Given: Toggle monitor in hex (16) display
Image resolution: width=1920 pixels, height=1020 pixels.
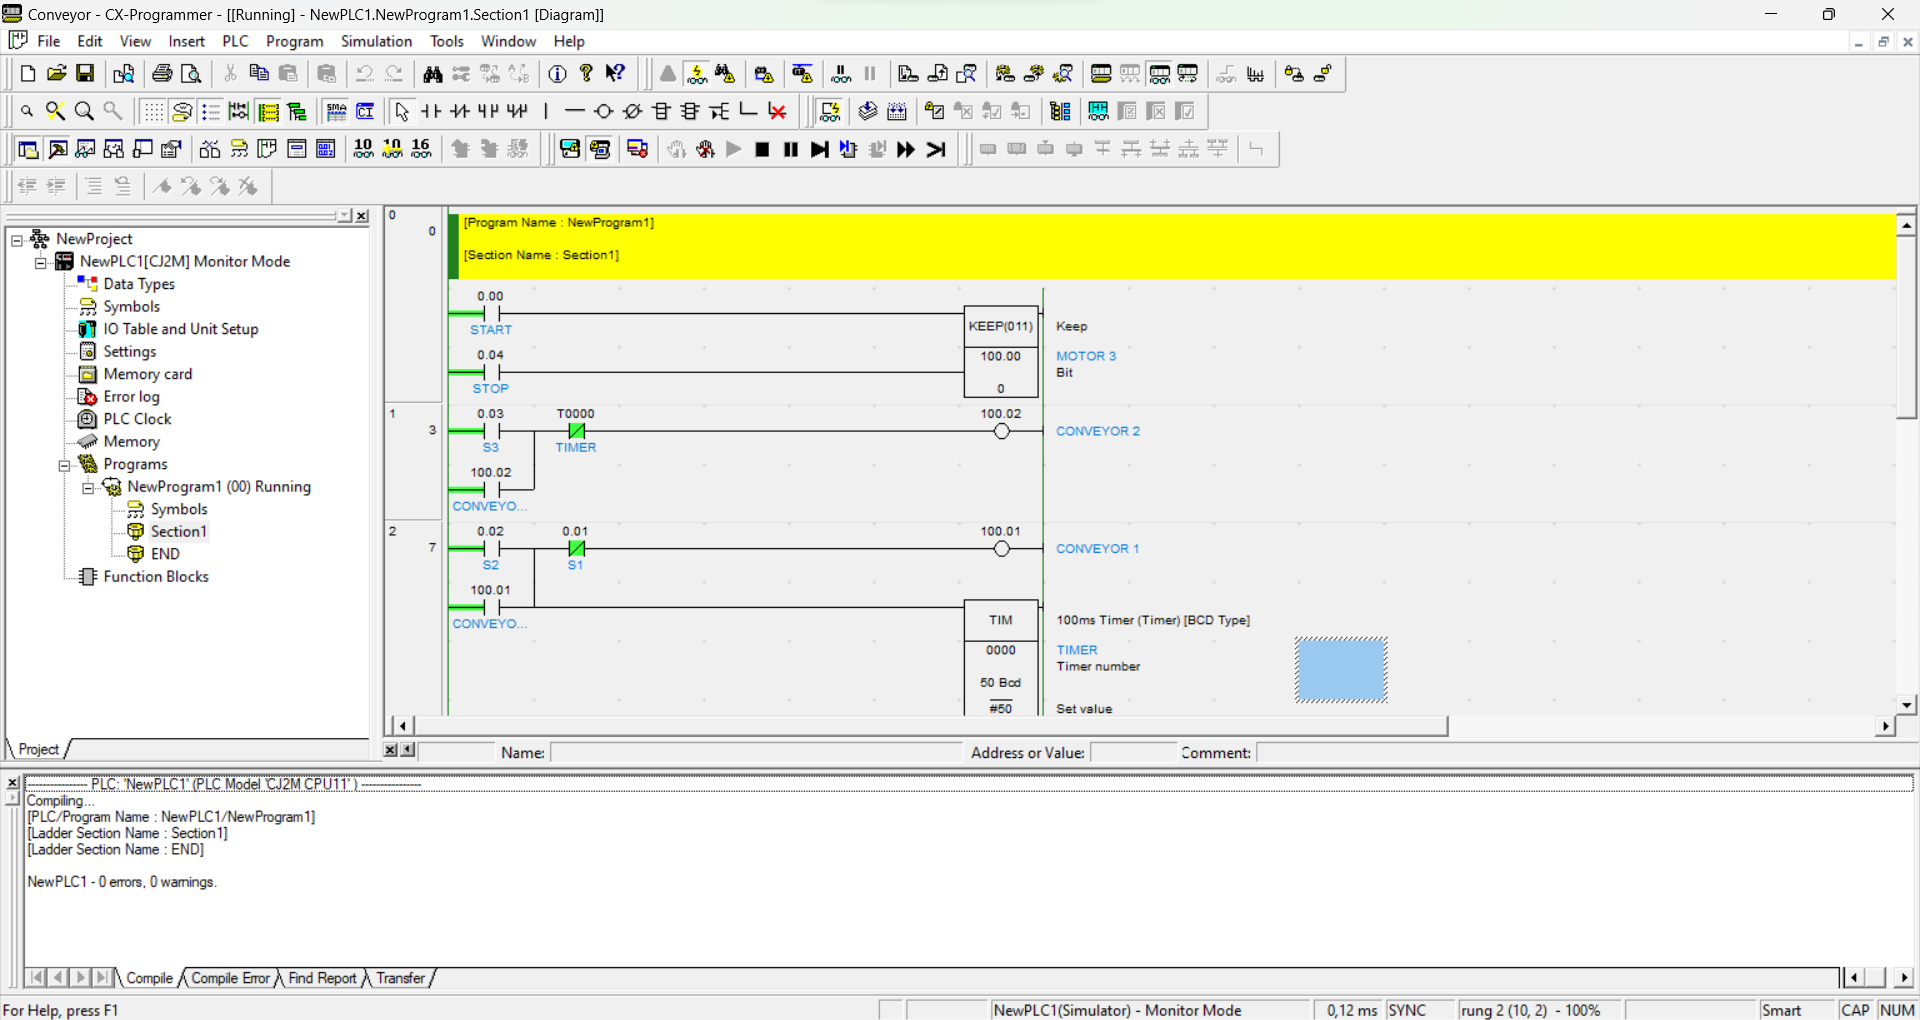Looking at the screenshot, I should tap(421, 149).
